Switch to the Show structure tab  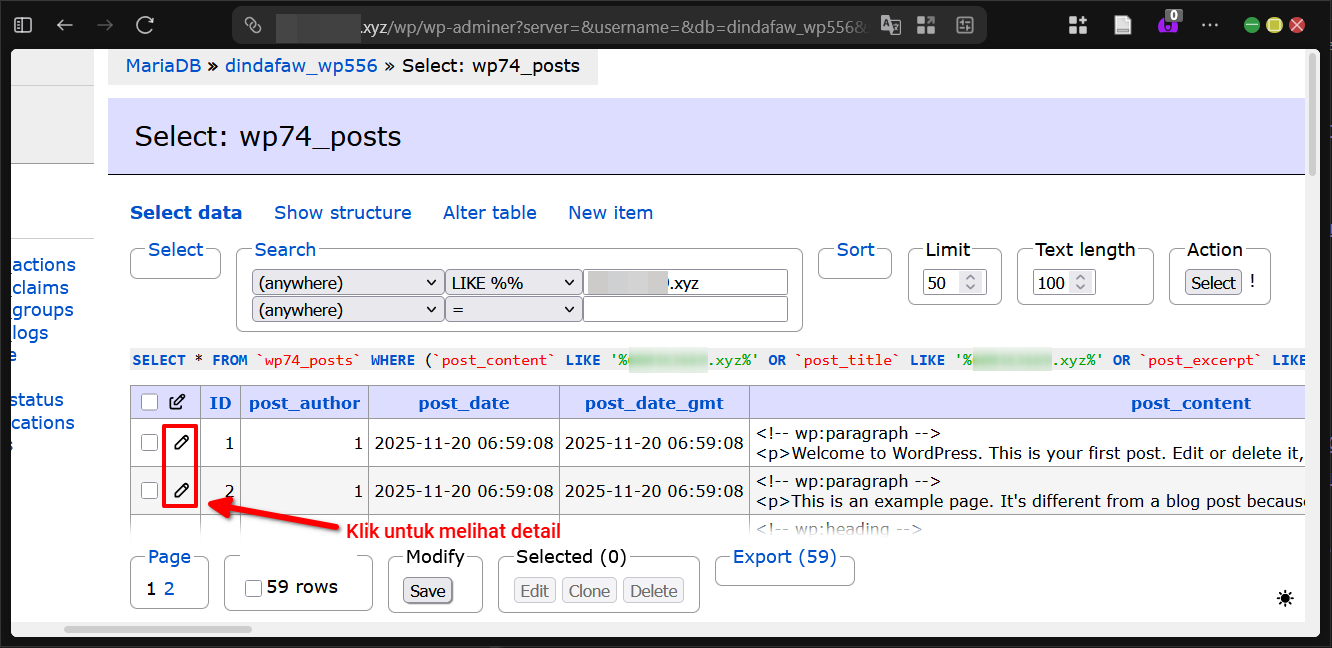click(x=342, y=212)
